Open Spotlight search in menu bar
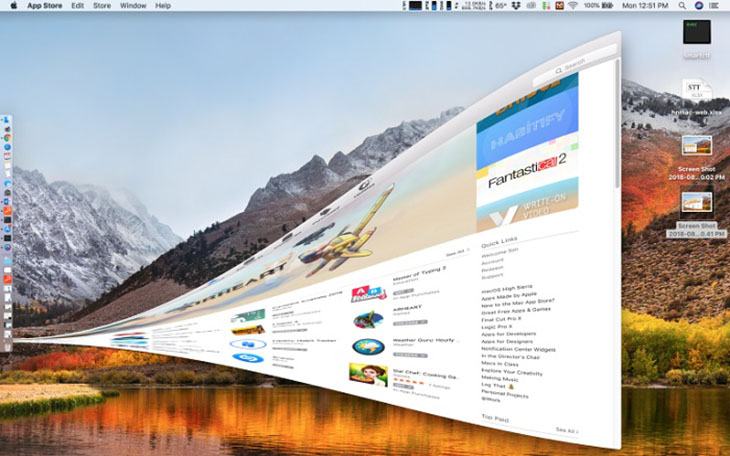This screenshot has width=730, height=456. 682,6
